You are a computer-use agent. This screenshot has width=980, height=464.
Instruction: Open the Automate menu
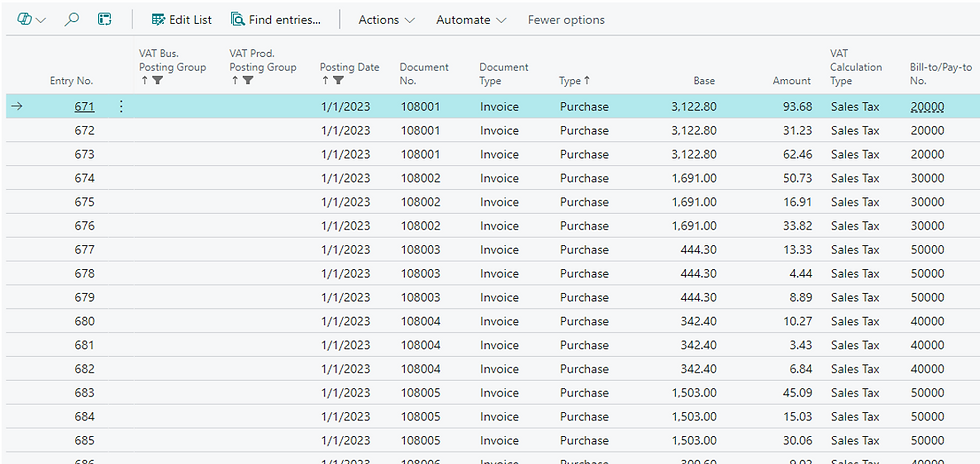pyautogui.click(x=471, y=20)
